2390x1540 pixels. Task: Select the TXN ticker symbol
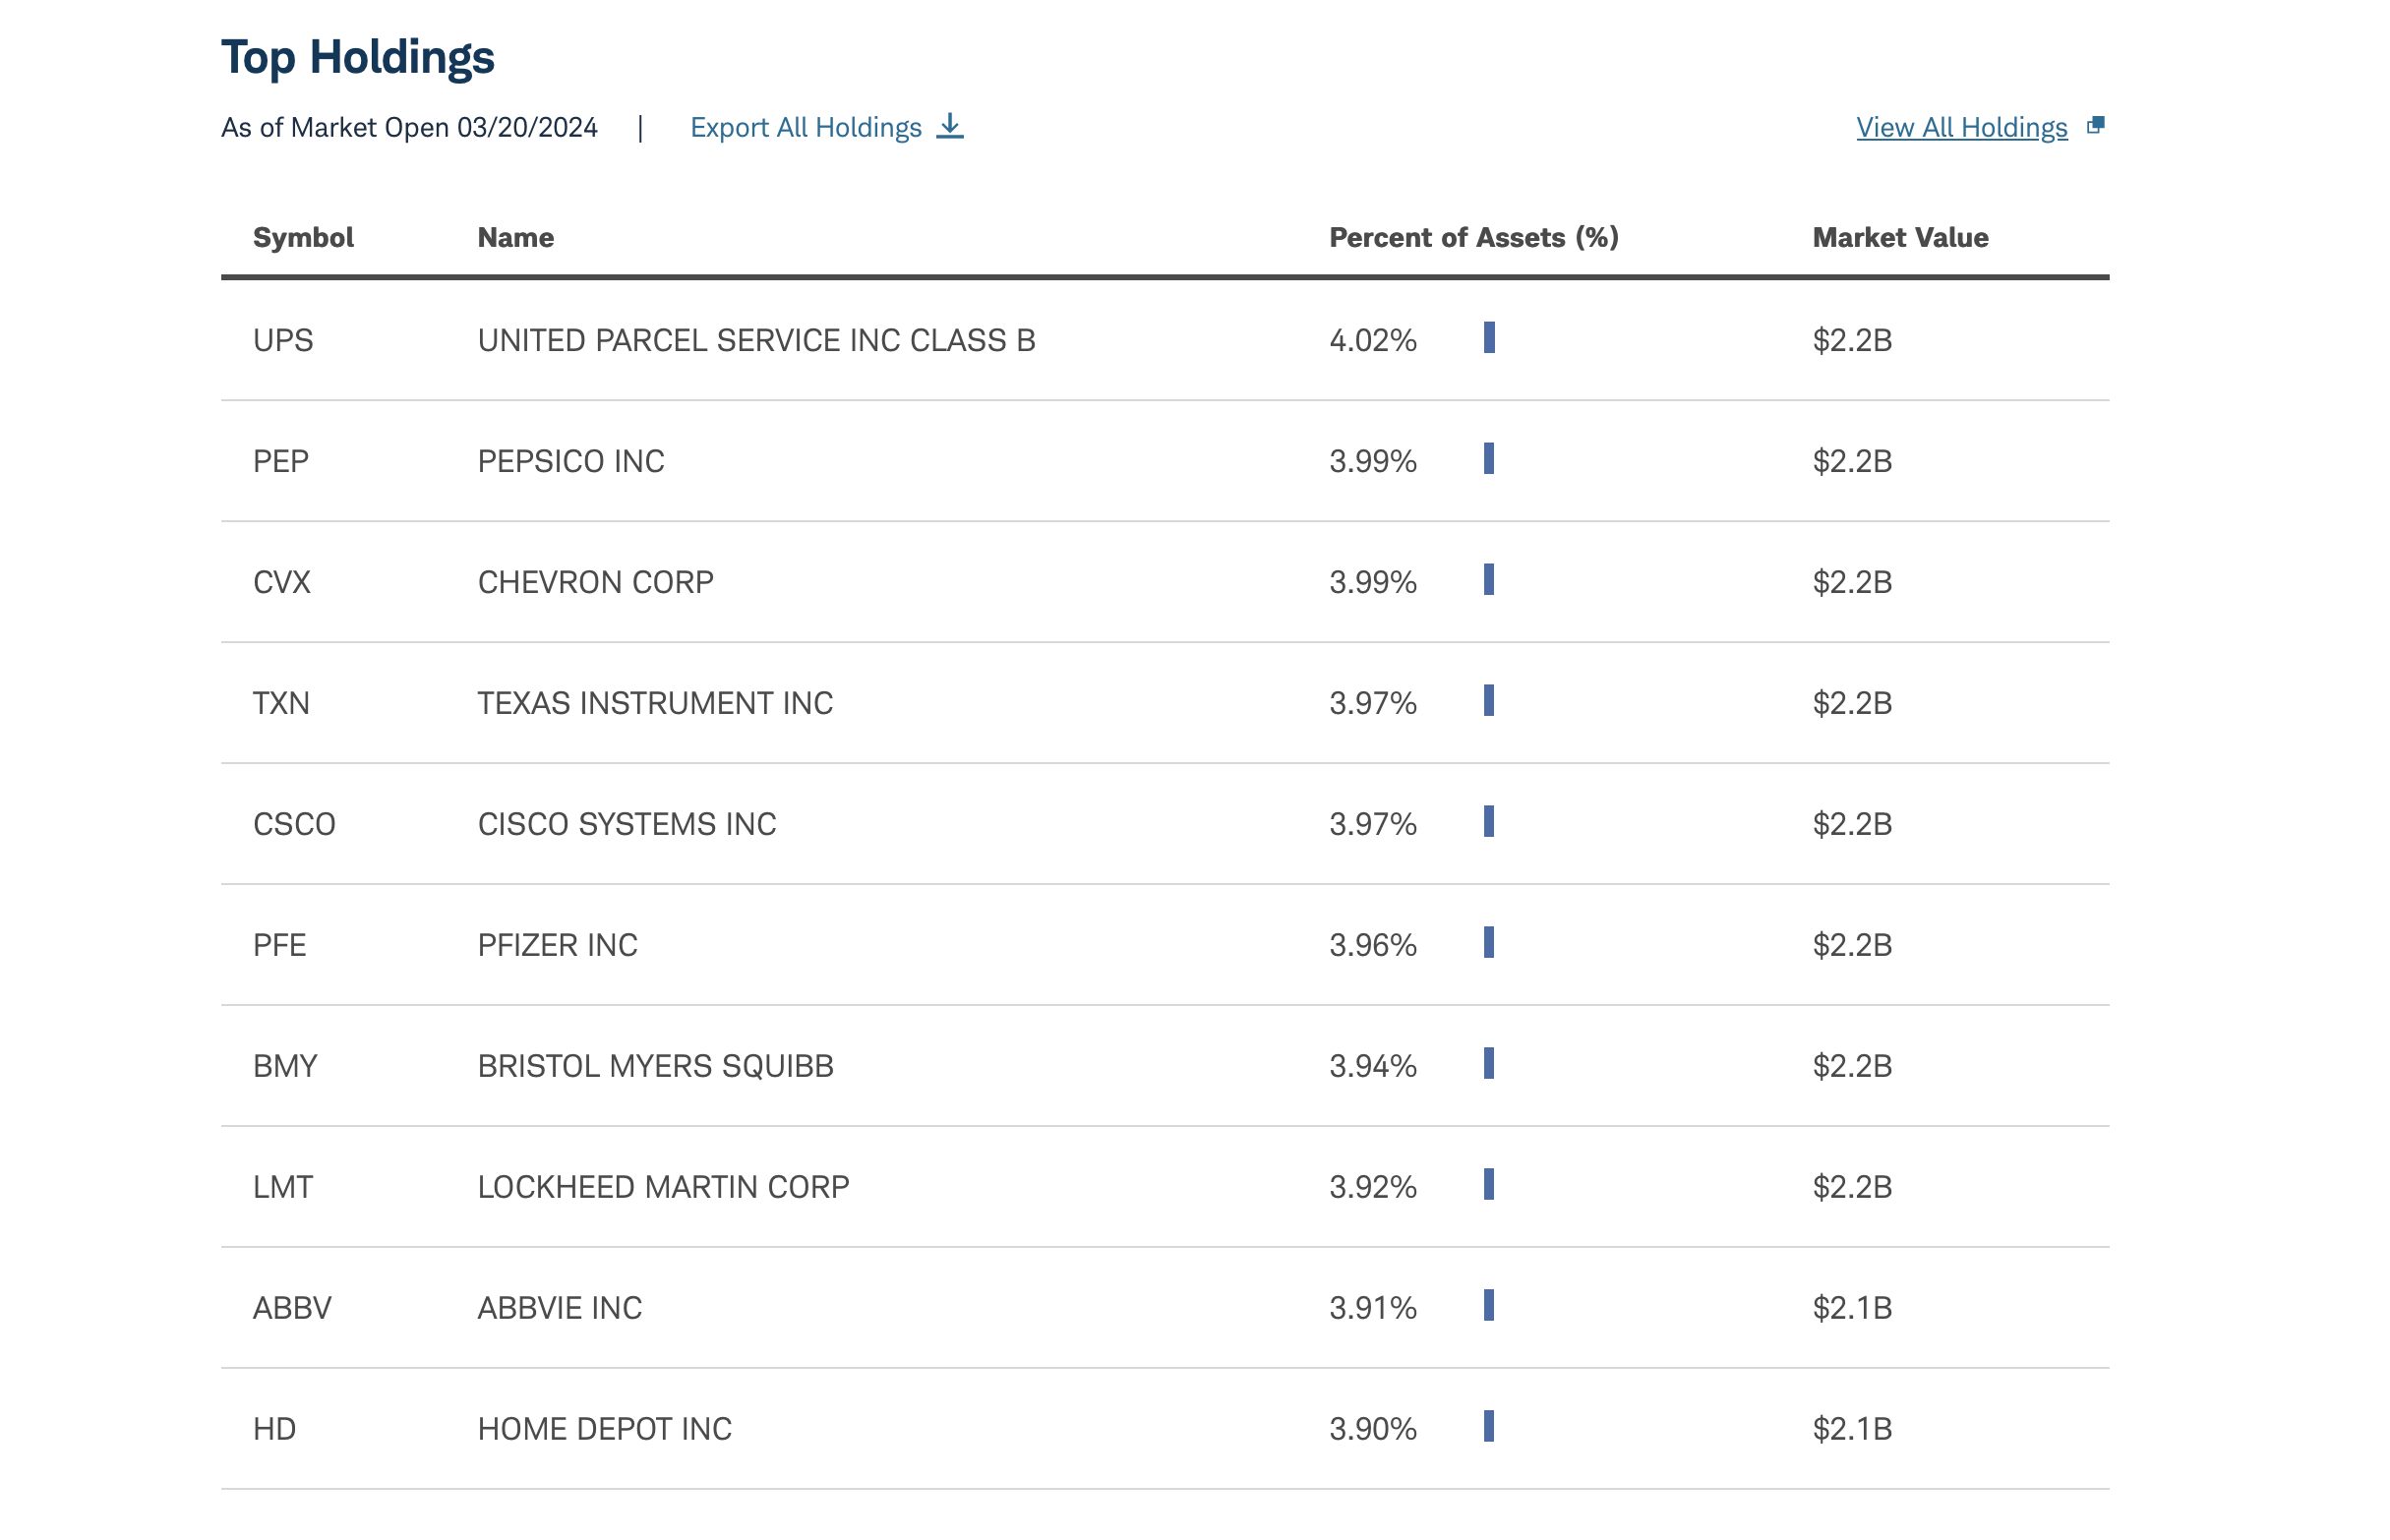(x=281, y=703)
